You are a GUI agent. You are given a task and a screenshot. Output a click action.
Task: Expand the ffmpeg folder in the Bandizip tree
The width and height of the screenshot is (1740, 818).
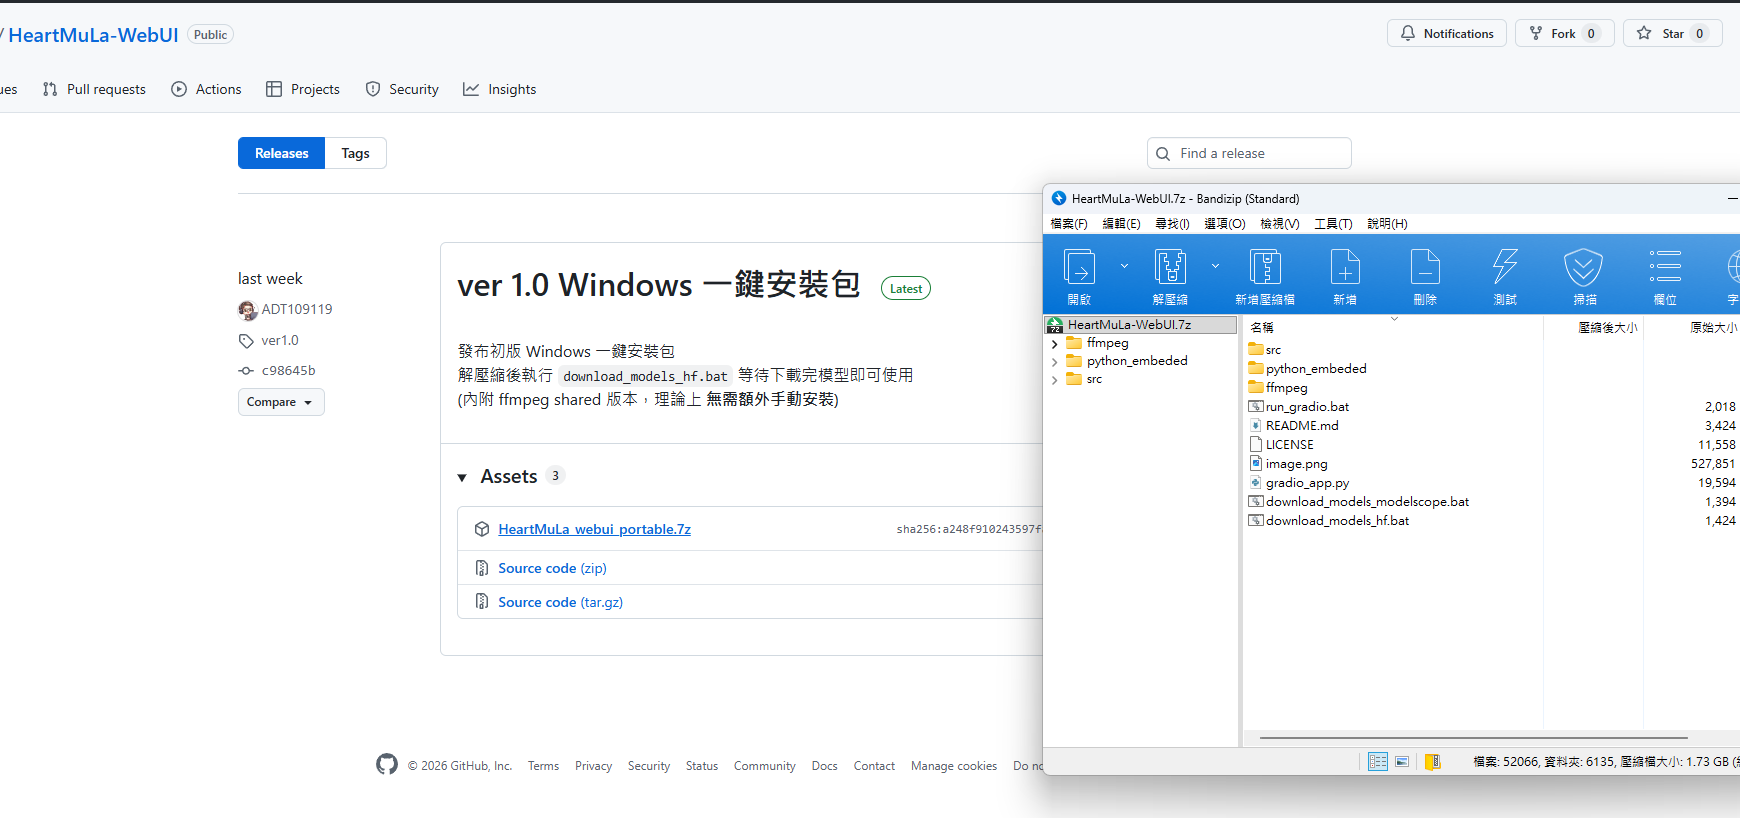[1054, 344]
